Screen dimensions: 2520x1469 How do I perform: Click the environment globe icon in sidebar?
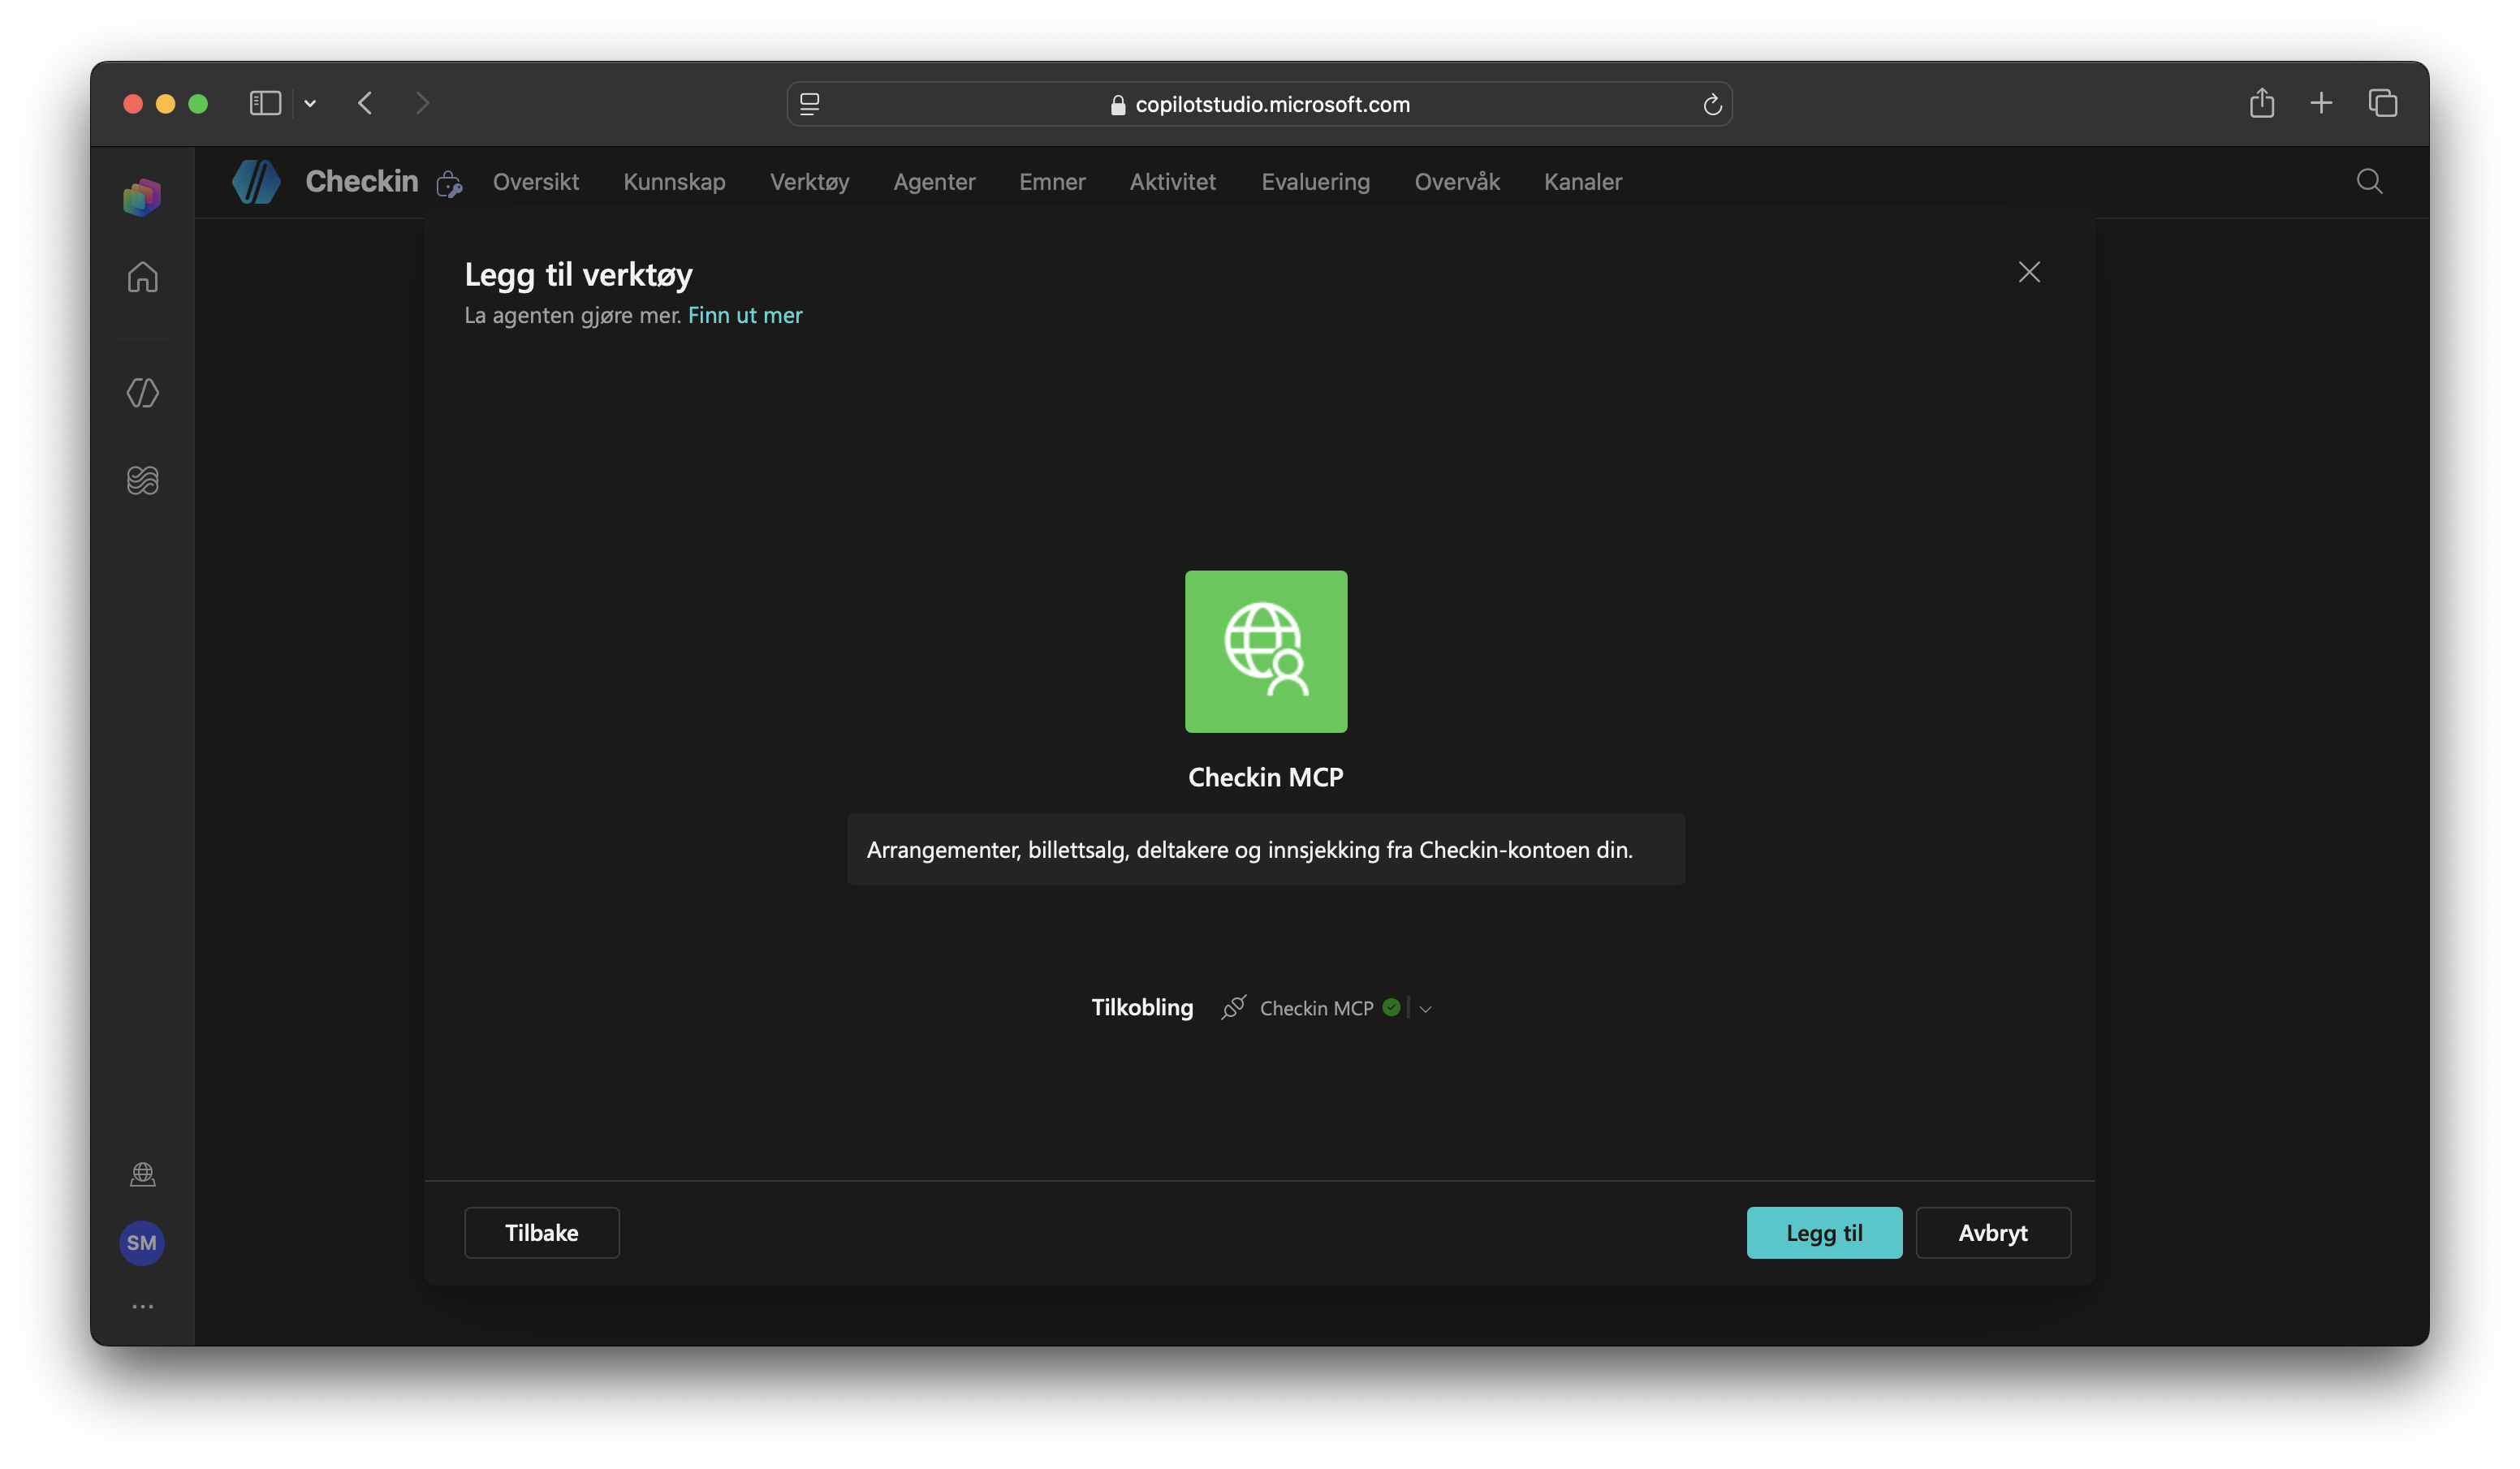(142, 1174)
